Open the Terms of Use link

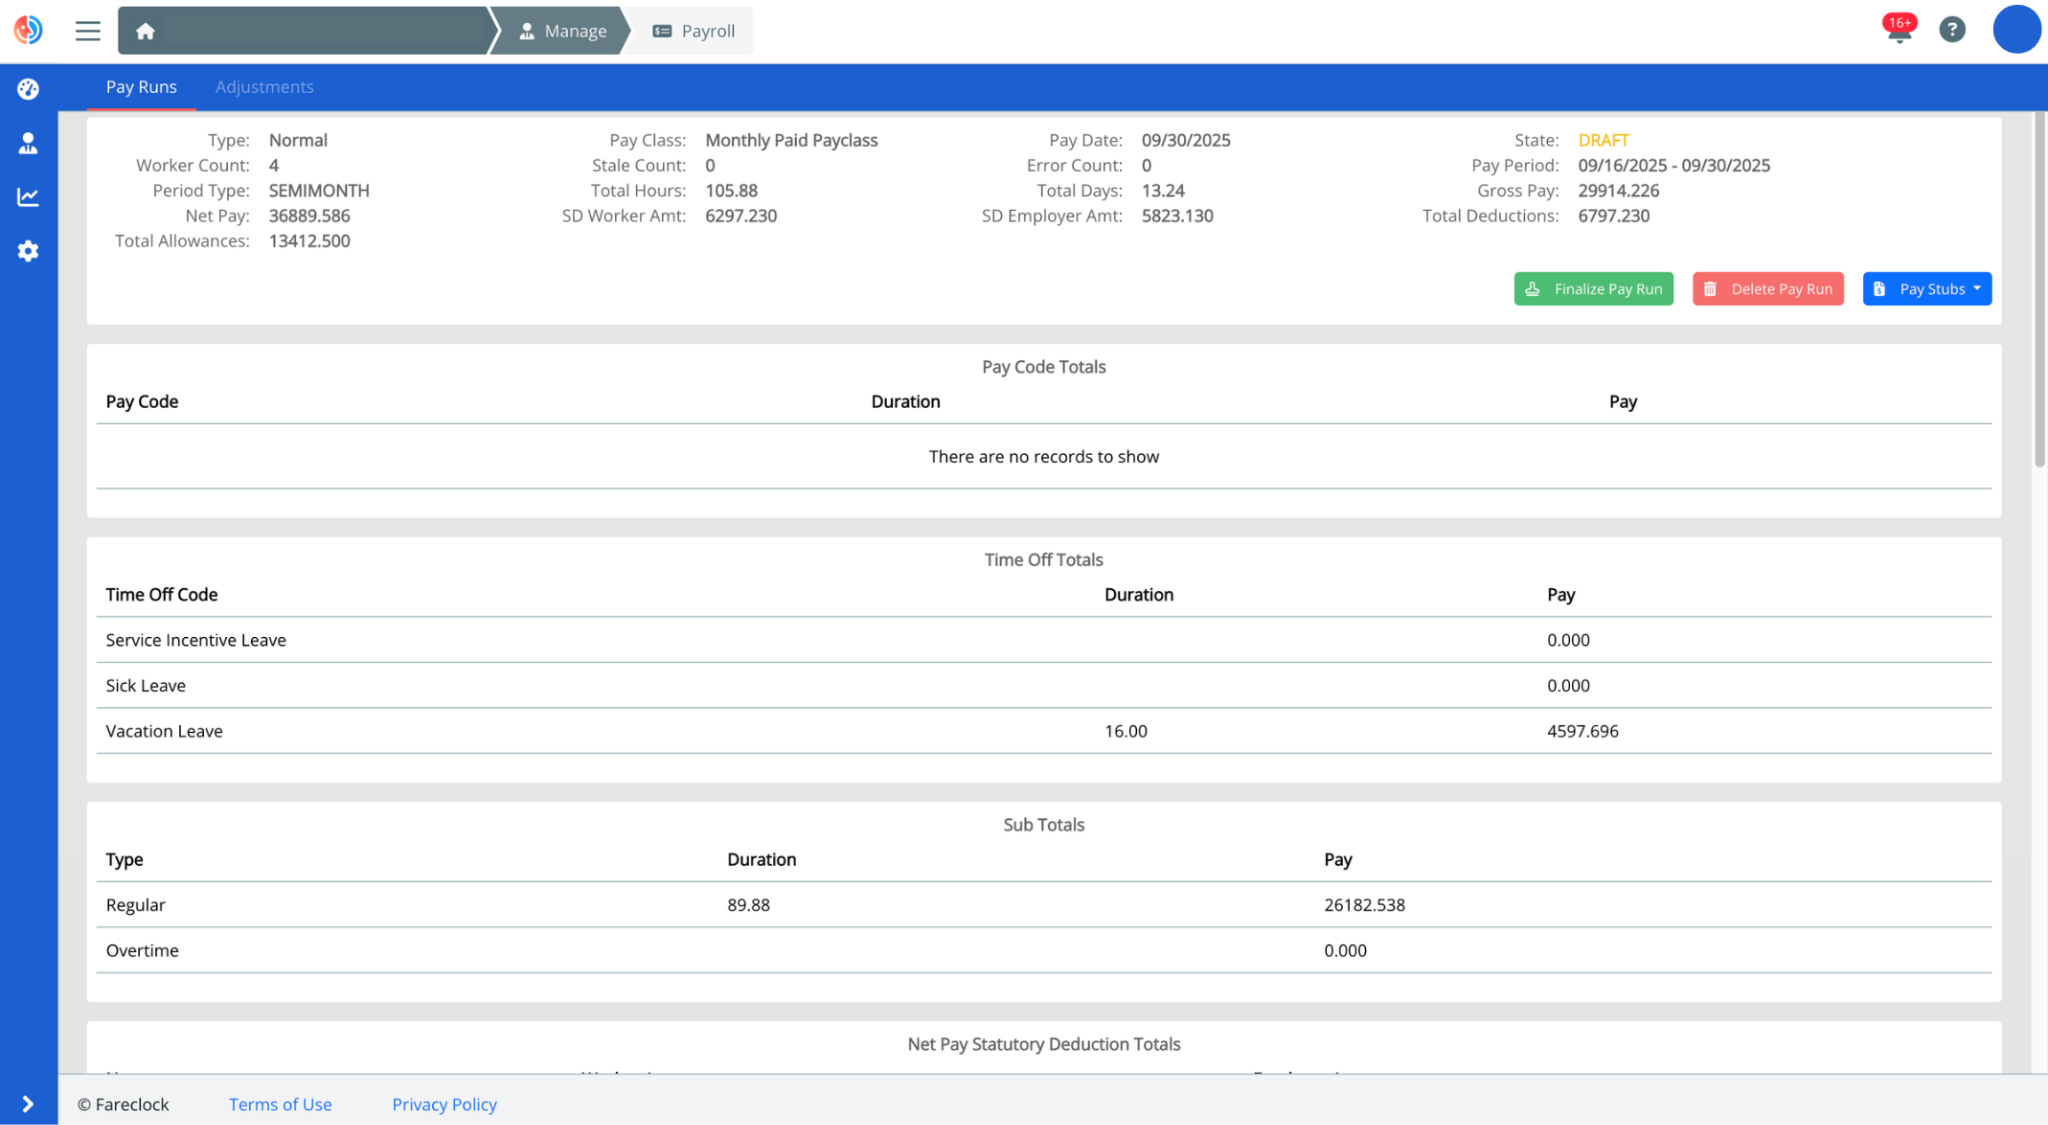280,1104
